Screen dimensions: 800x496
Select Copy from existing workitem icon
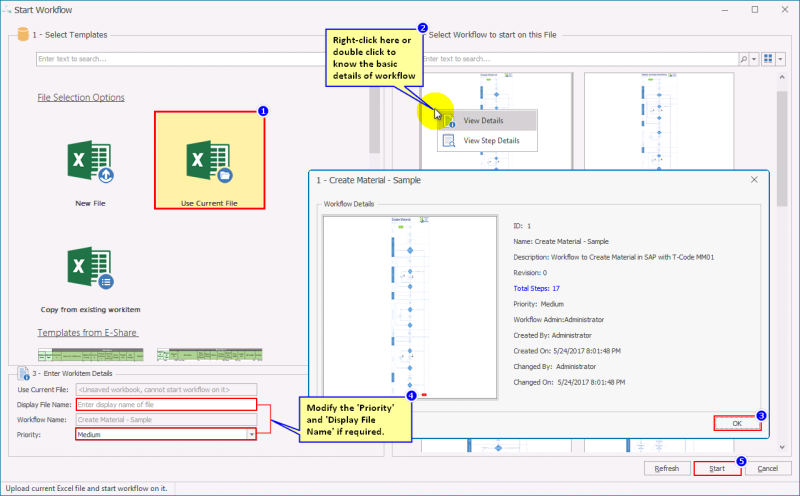pos(90,270)
